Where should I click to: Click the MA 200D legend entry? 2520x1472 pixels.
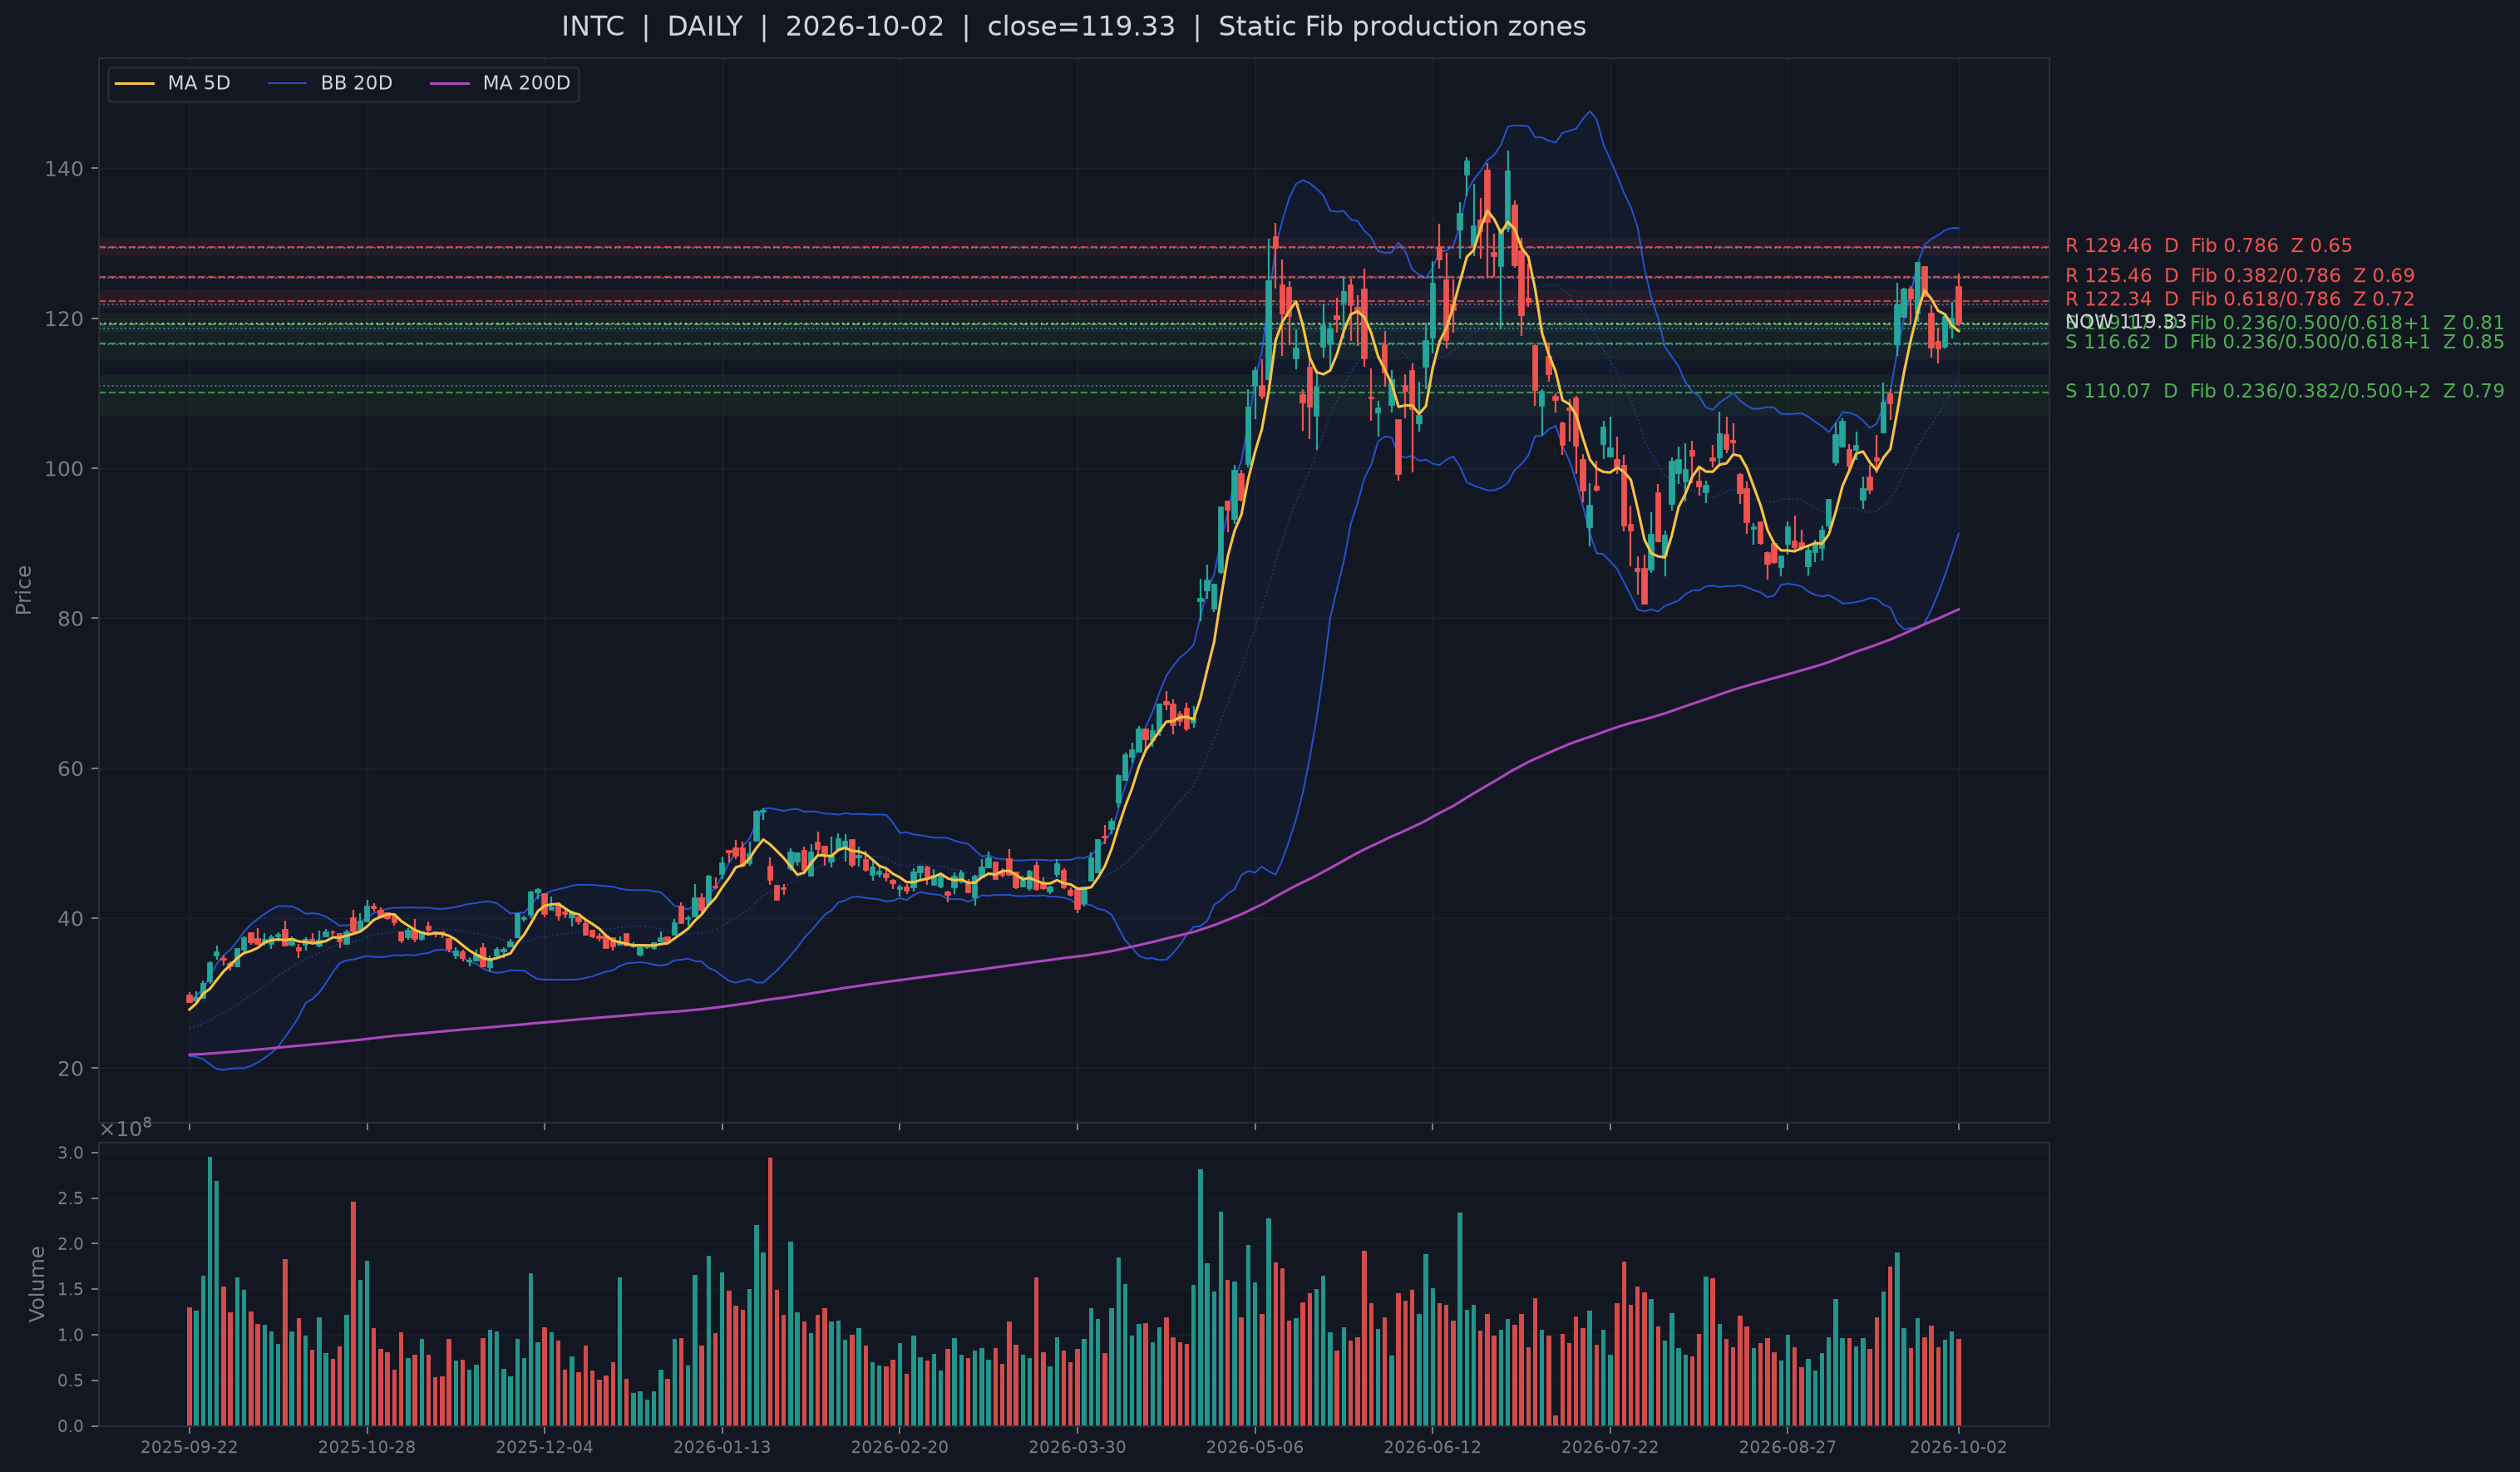click(500, 83)
